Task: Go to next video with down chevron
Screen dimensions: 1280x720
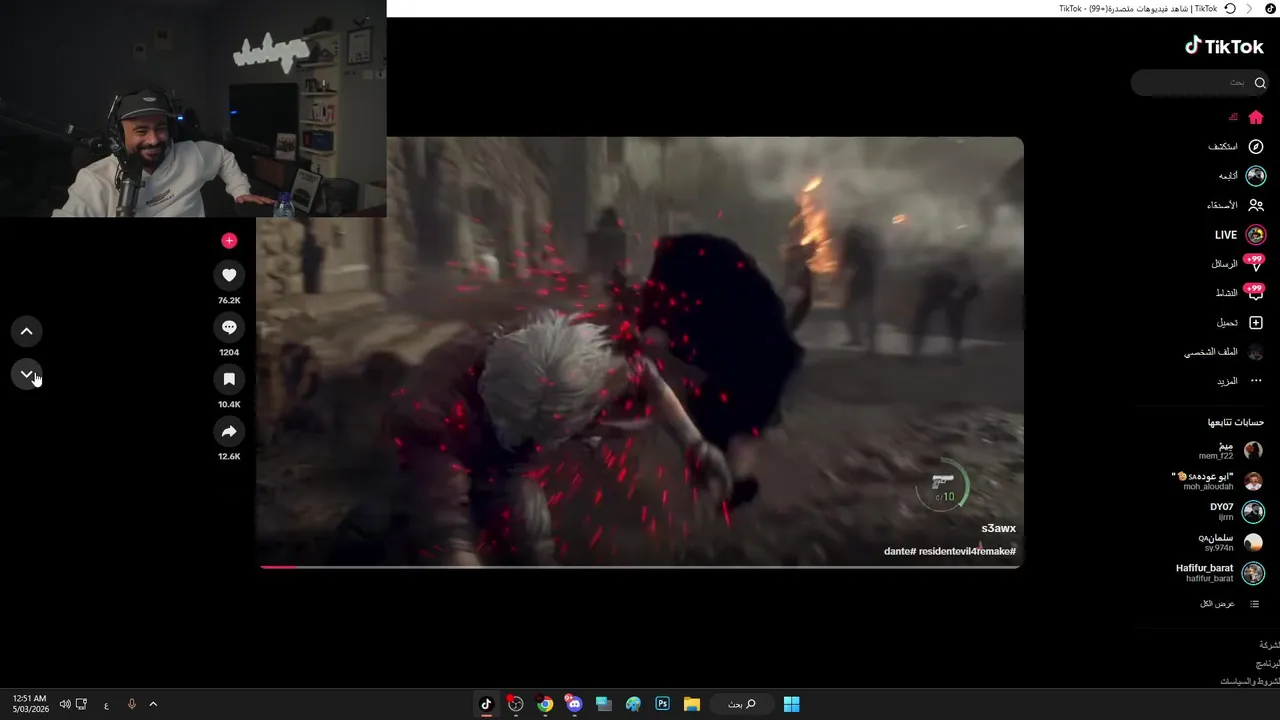Action: [x=27, y=374]
